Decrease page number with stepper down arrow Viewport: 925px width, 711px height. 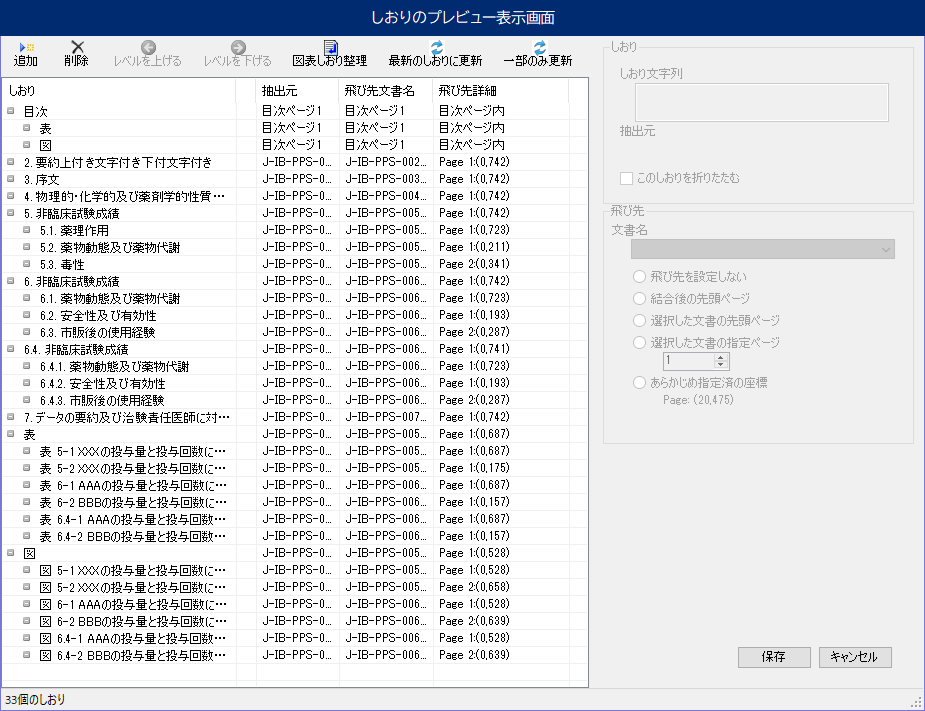[720, 365]
